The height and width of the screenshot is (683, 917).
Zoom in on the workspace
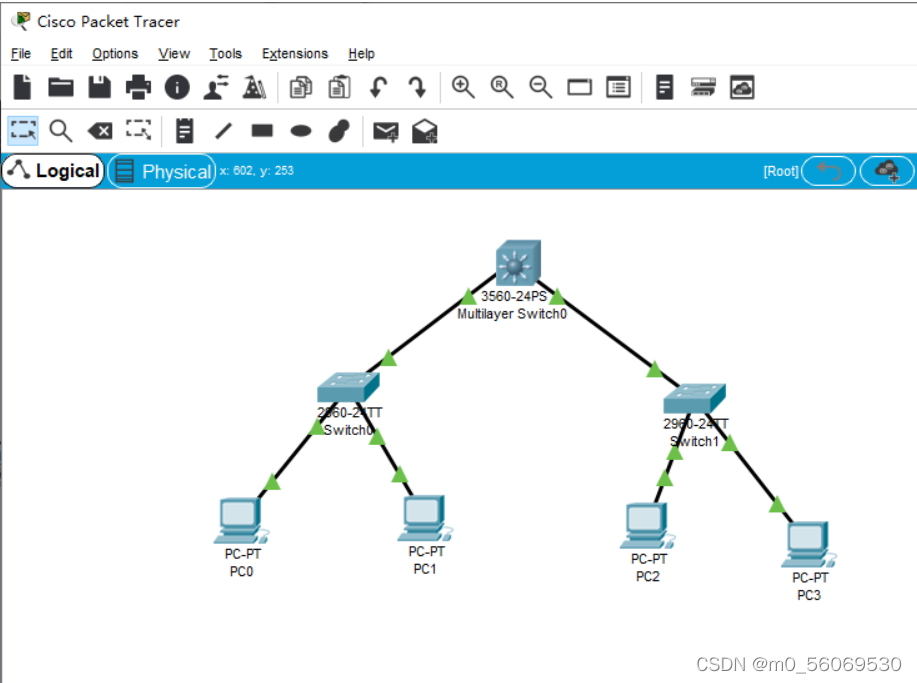click(463, 87)
